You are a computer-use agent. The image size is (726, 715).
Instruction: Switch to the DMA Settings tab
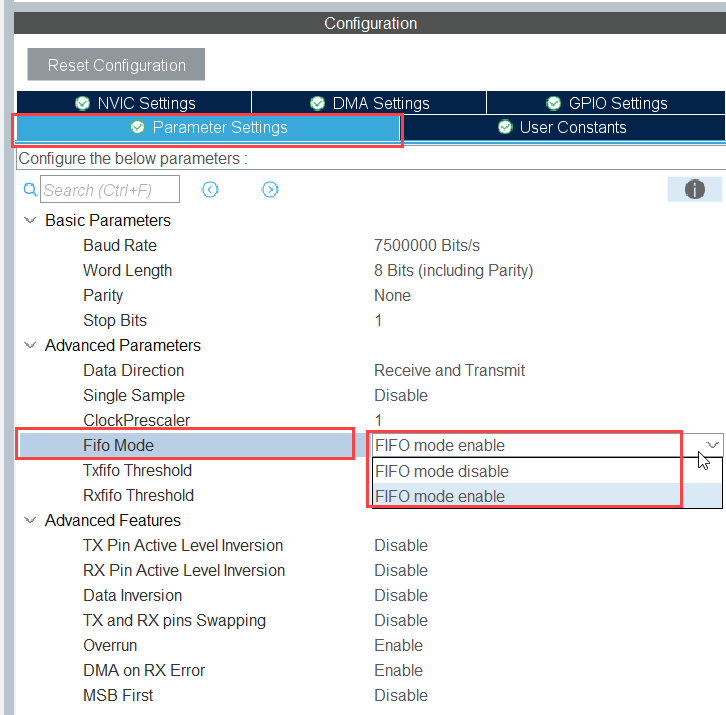(369, 103)
